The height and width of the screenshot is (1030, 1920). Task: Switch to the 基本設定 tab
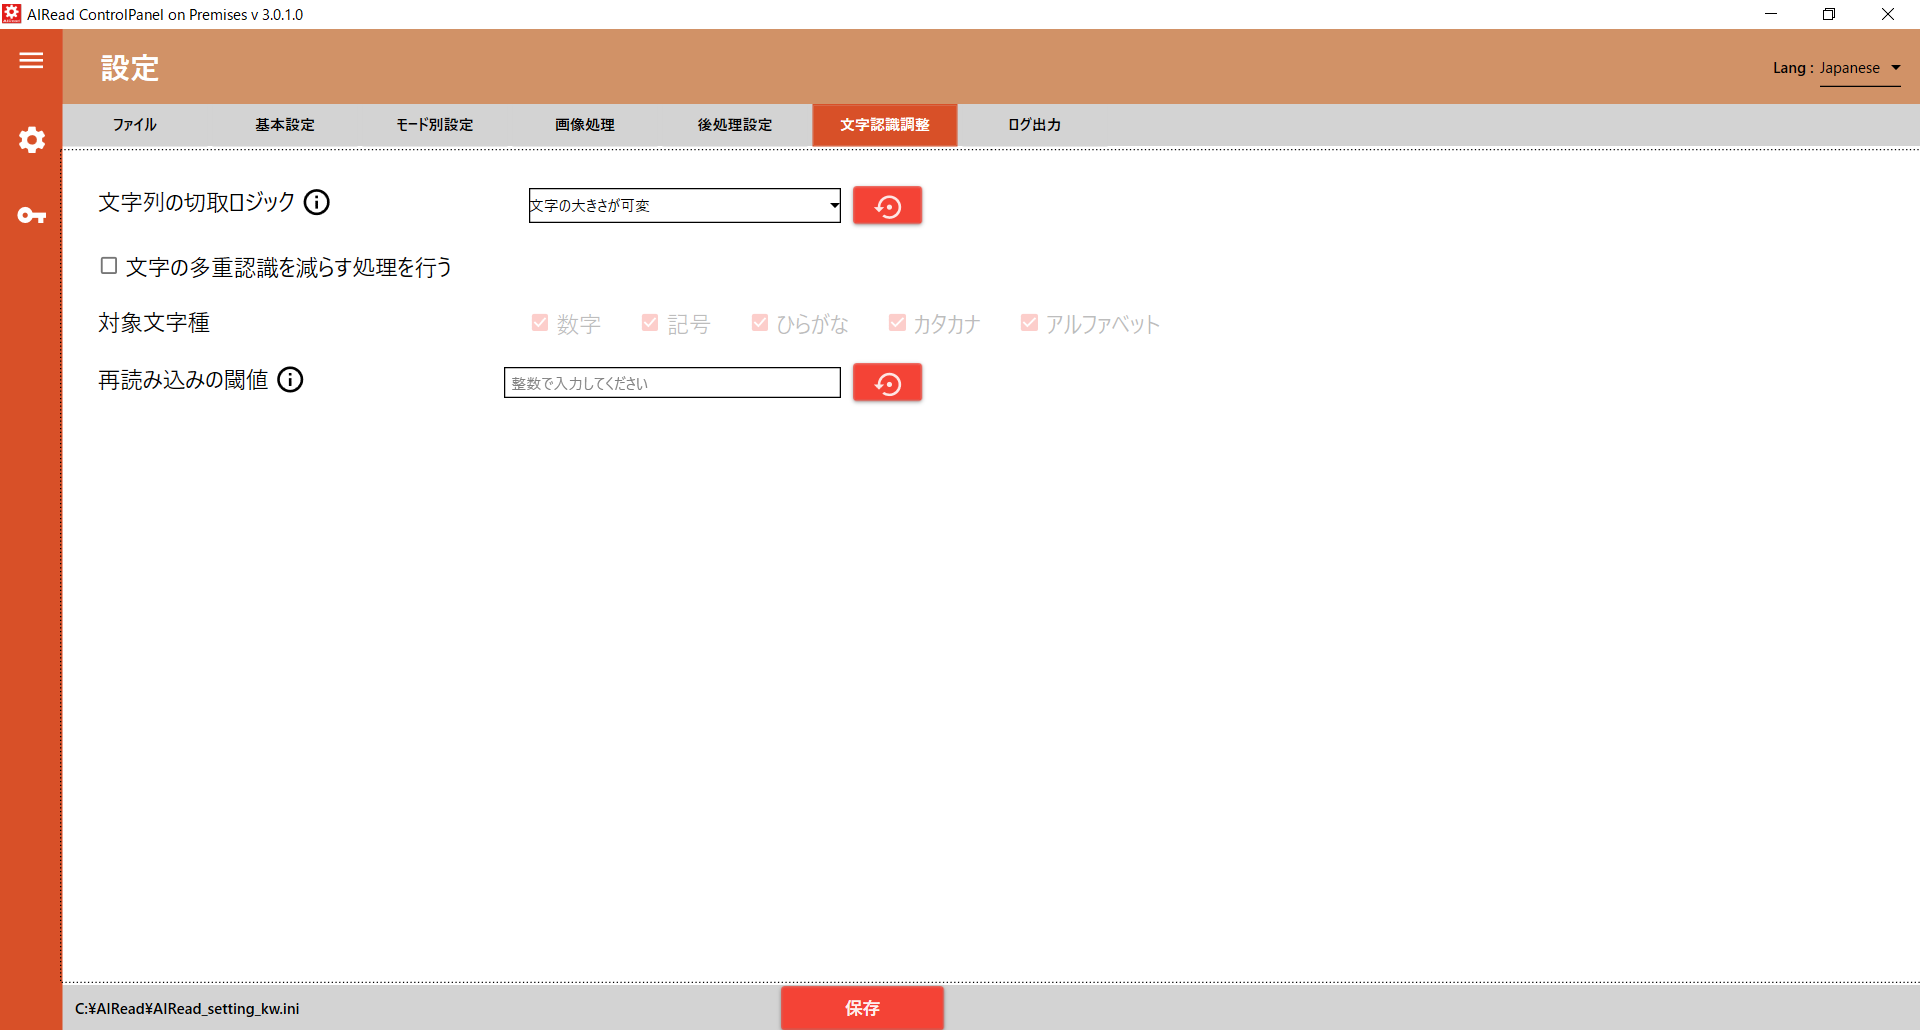[x=284, y=124]
